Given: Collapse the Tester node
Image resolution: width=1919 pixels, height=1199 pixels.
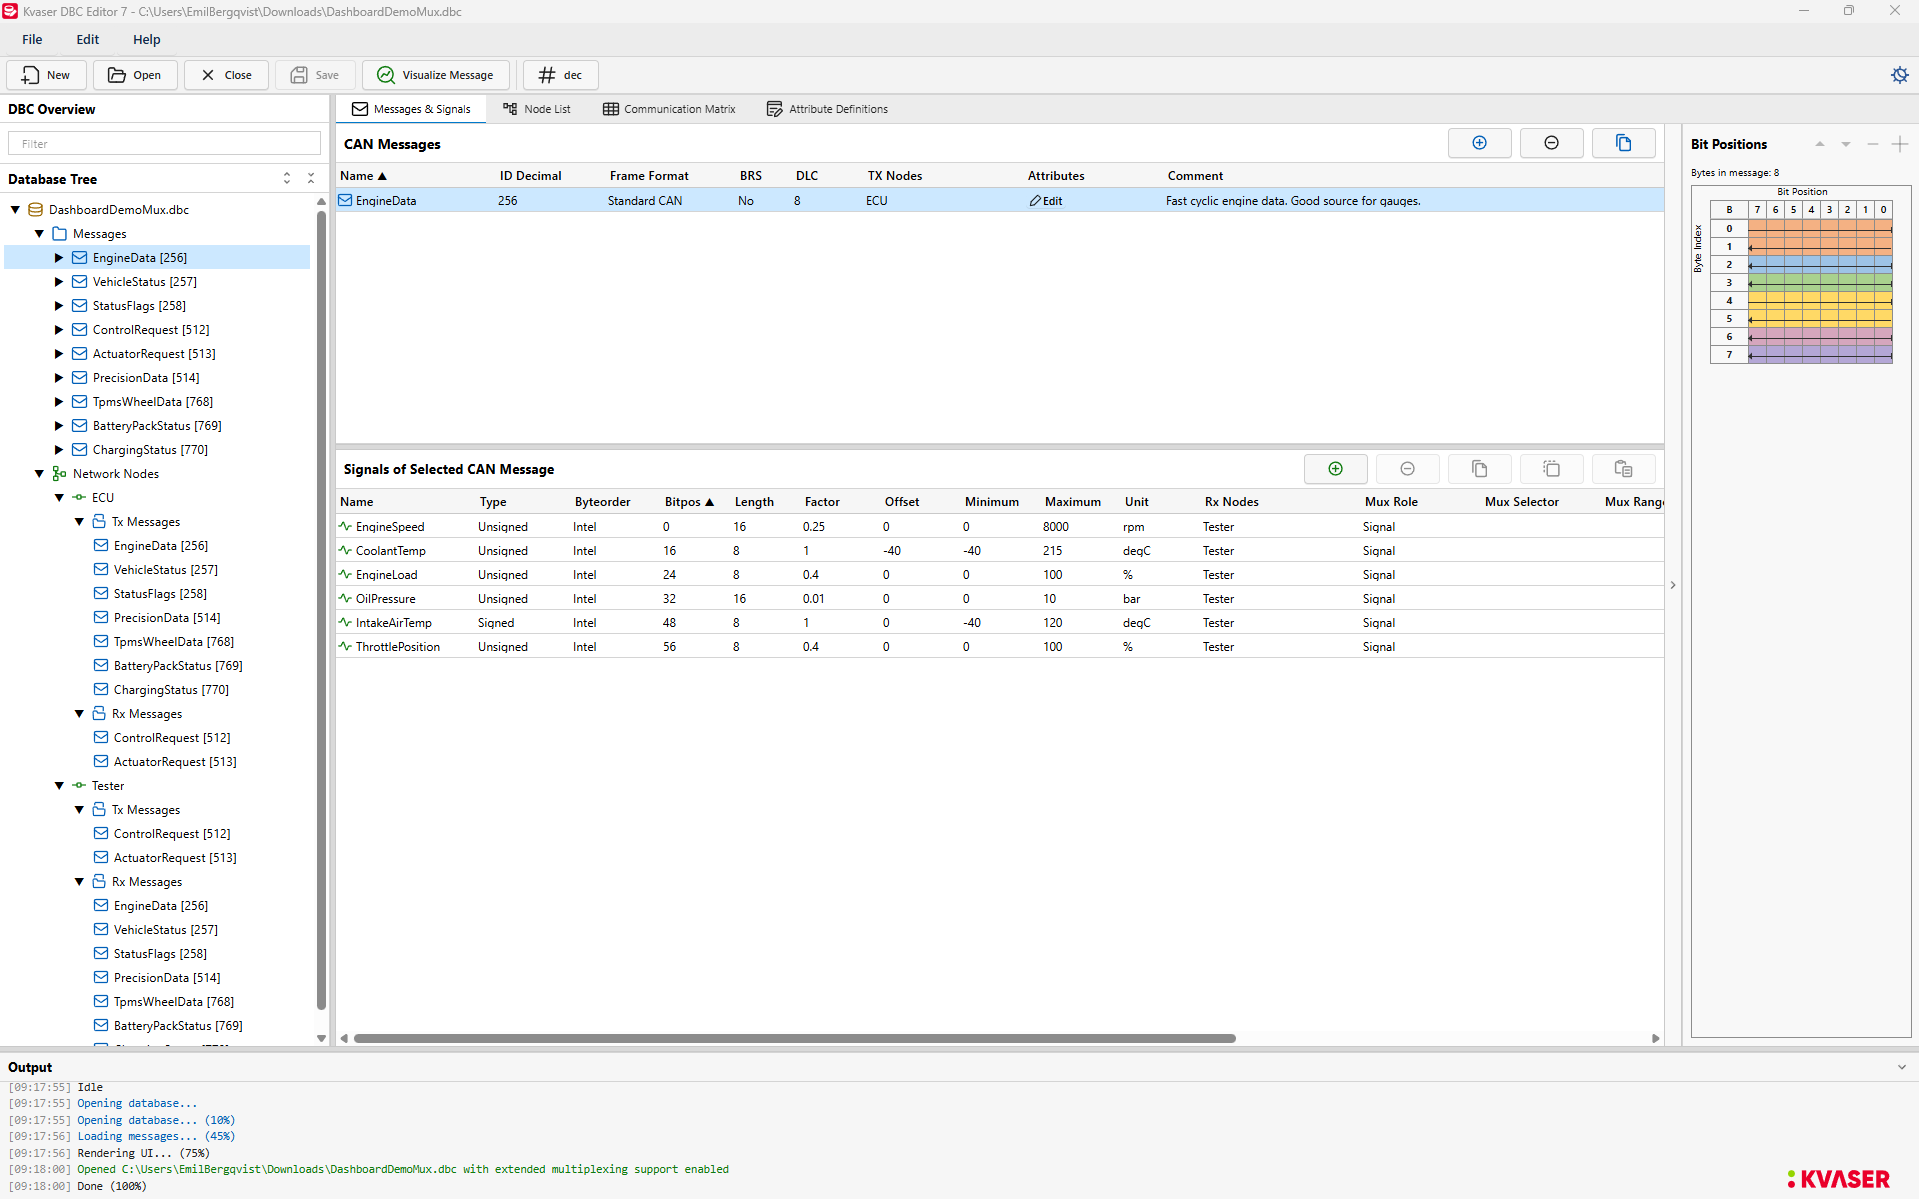Looking at the screenshot, I should [x=59, y=786].
